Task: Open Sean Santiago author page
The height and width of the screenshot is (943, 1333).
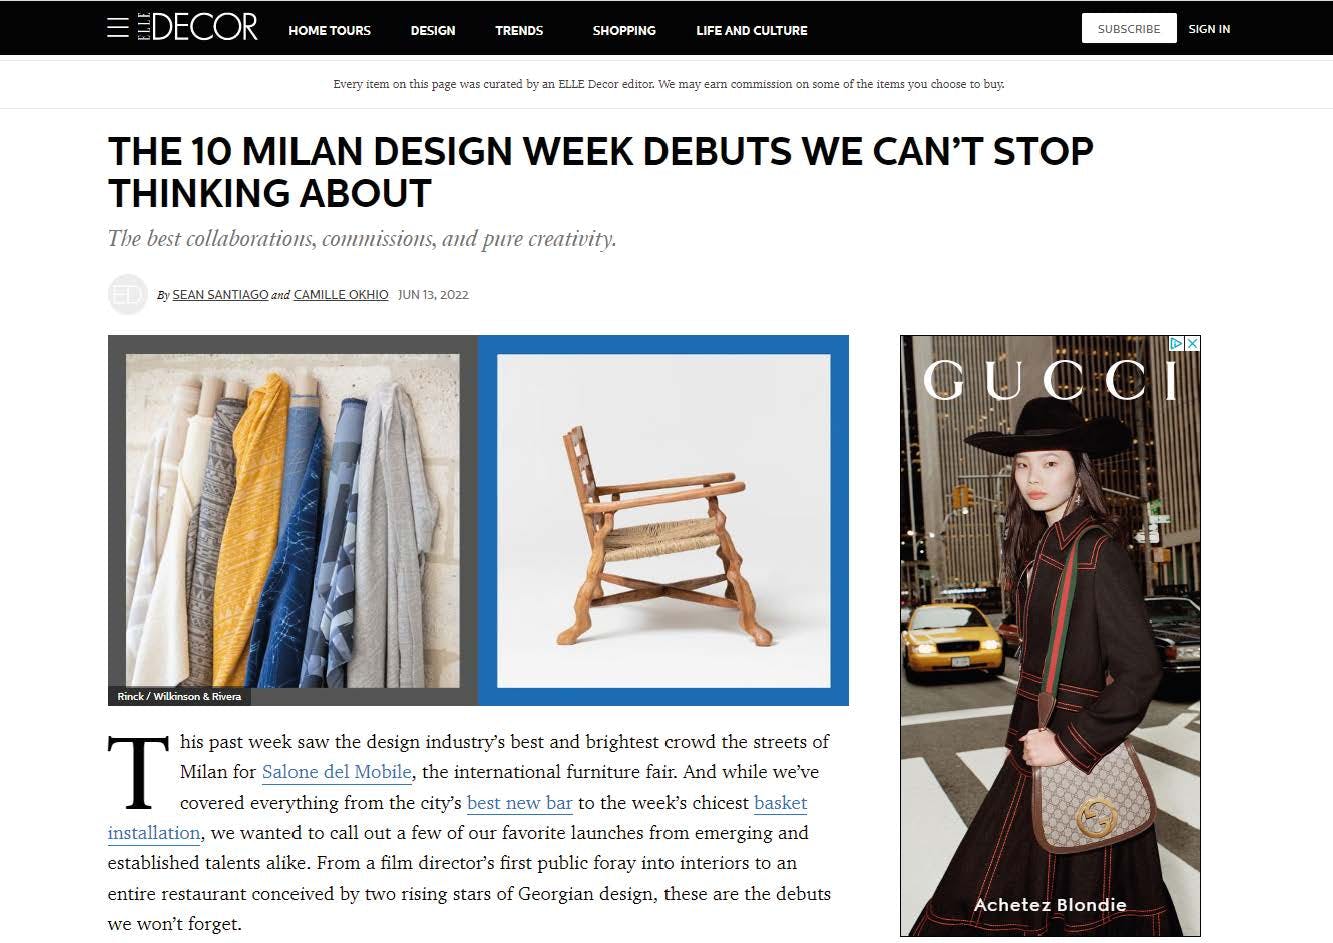Action: coord(220,295)
